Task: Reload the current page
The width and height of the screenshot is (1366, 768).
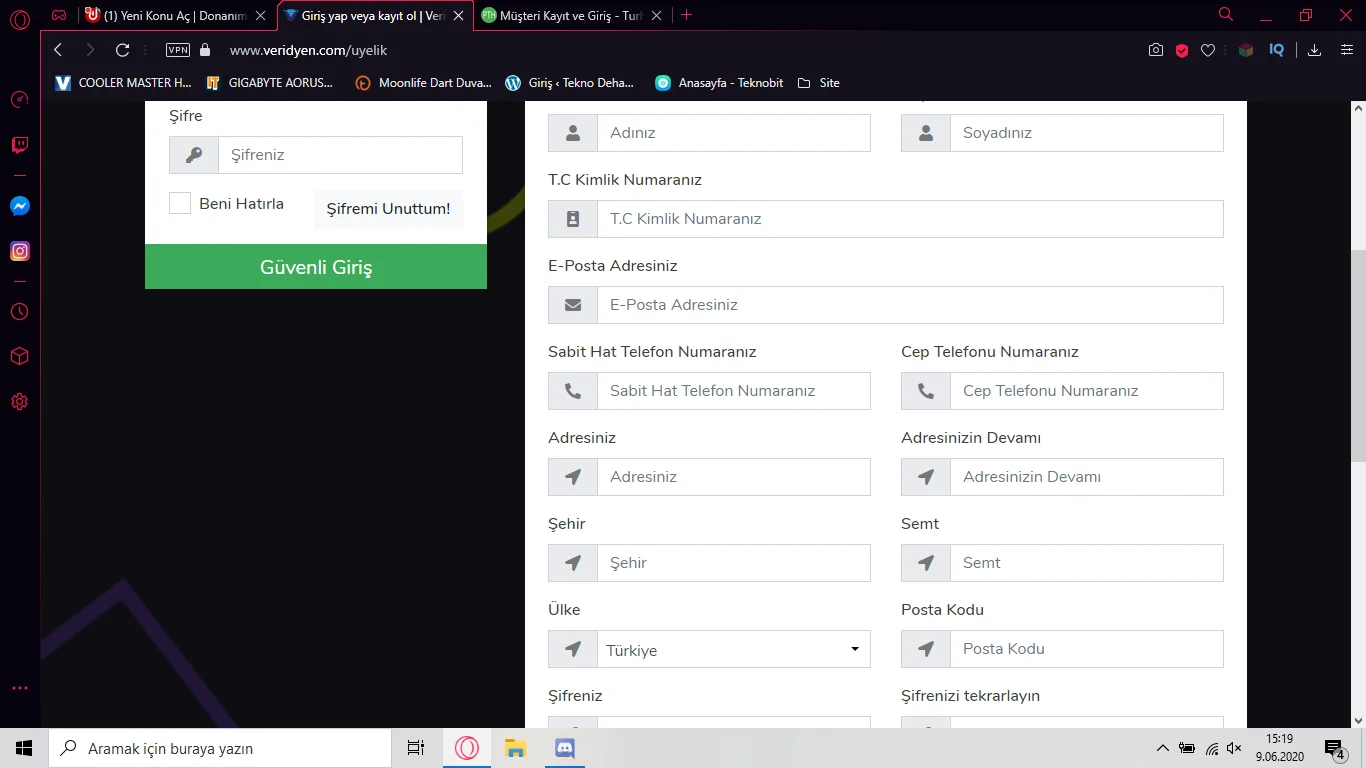Action: coord(123,50)
